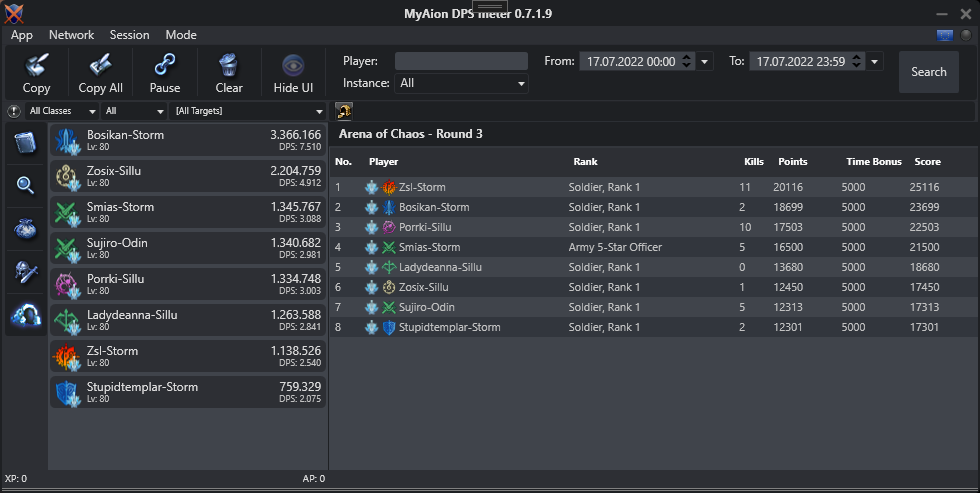980x493 pixels.
Task: Select the Porrki-Sillu row in arena table
Action: 654,227
